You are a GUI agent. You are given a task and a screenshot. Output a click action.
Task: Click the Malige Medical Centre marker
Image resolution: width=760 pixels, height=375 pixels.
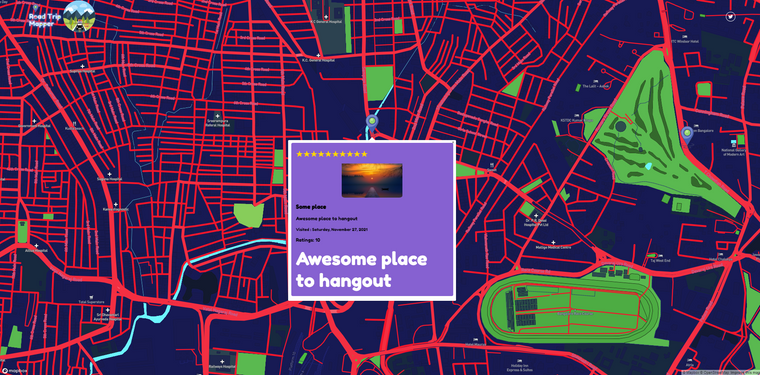553,242
